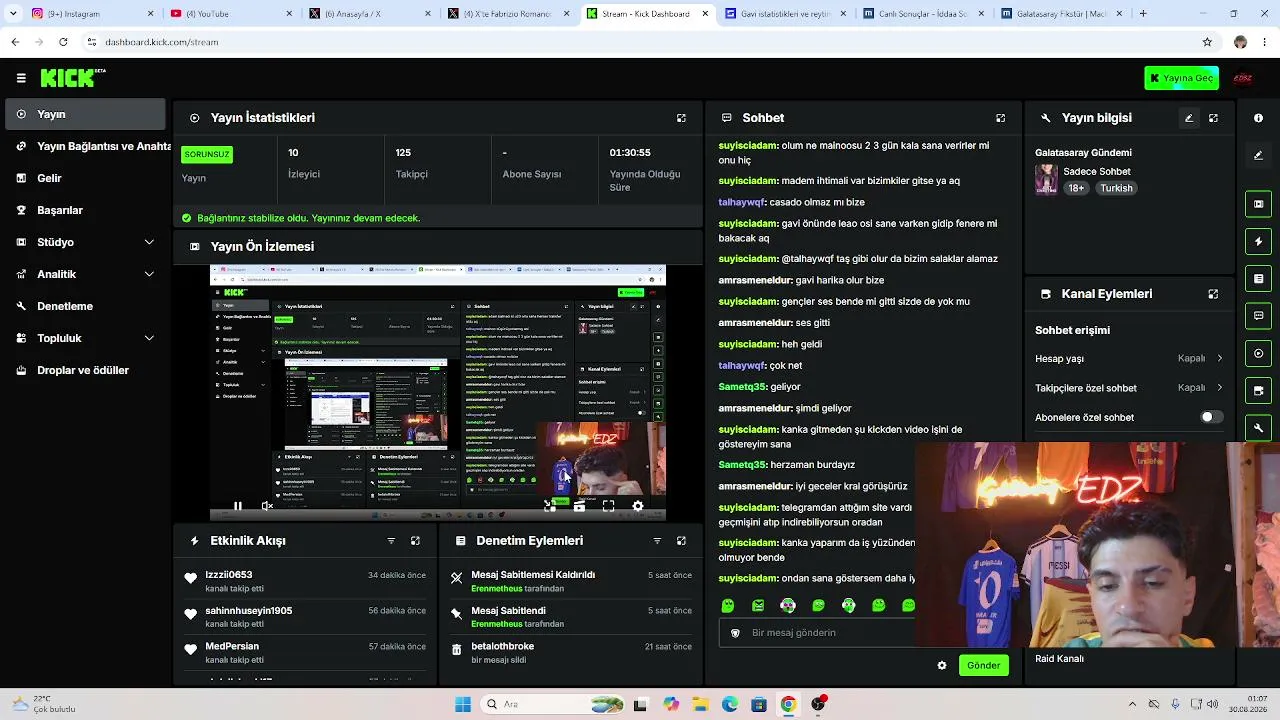The image size is (1280, 720).
Task: Toggle the wrench widget icon in right rail
Action: [x=1258, y=427]
